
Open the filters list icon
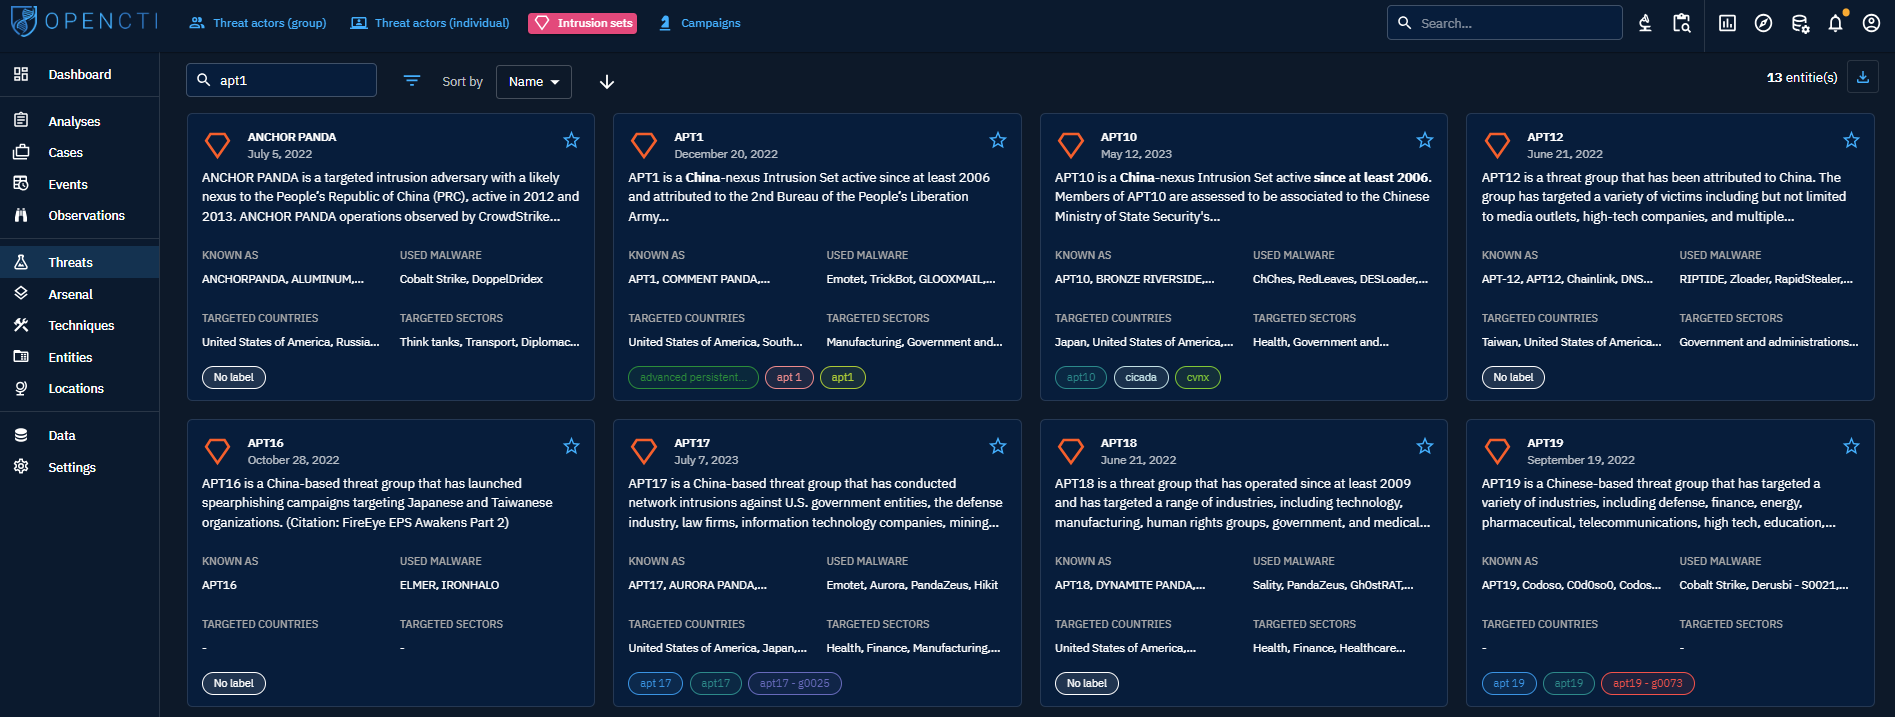pyautogui.click(x=412, y=81)
